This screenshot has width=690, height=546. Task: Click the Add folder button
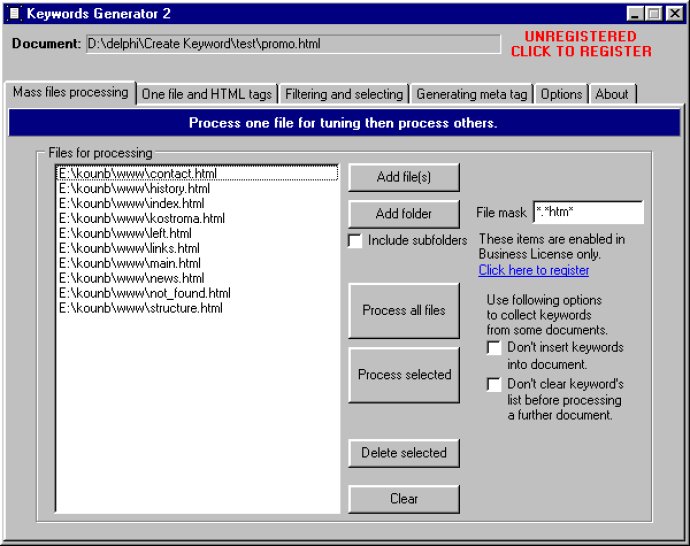point(404,214)
